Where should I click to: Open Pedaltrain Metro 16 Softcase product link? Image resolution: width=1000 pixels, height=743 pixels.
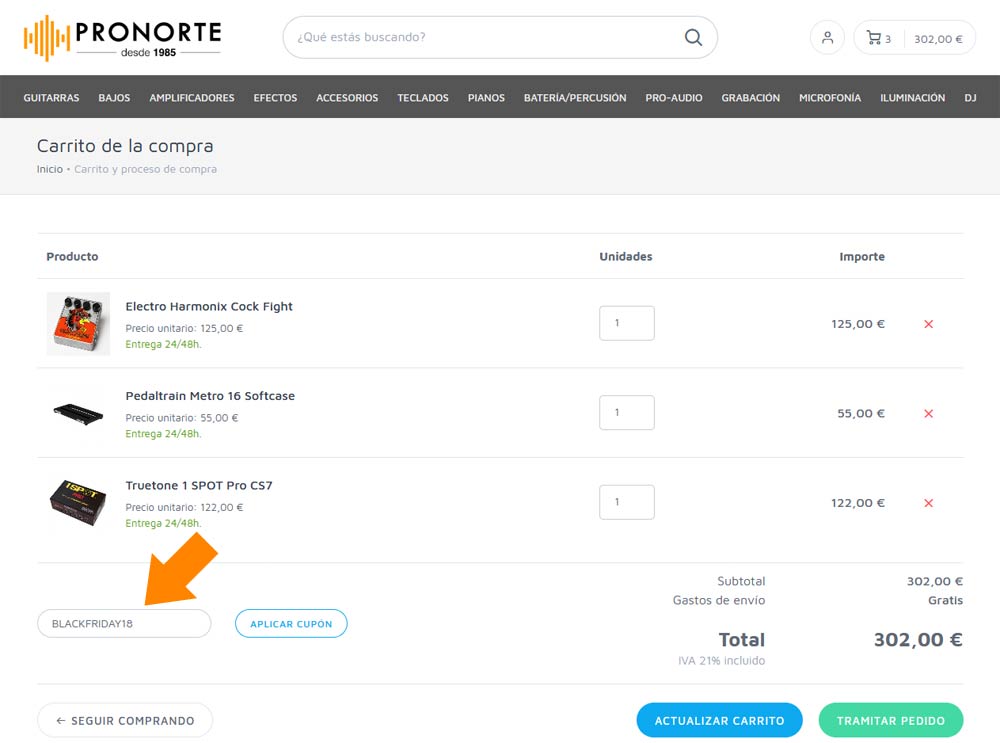[210, 396]
